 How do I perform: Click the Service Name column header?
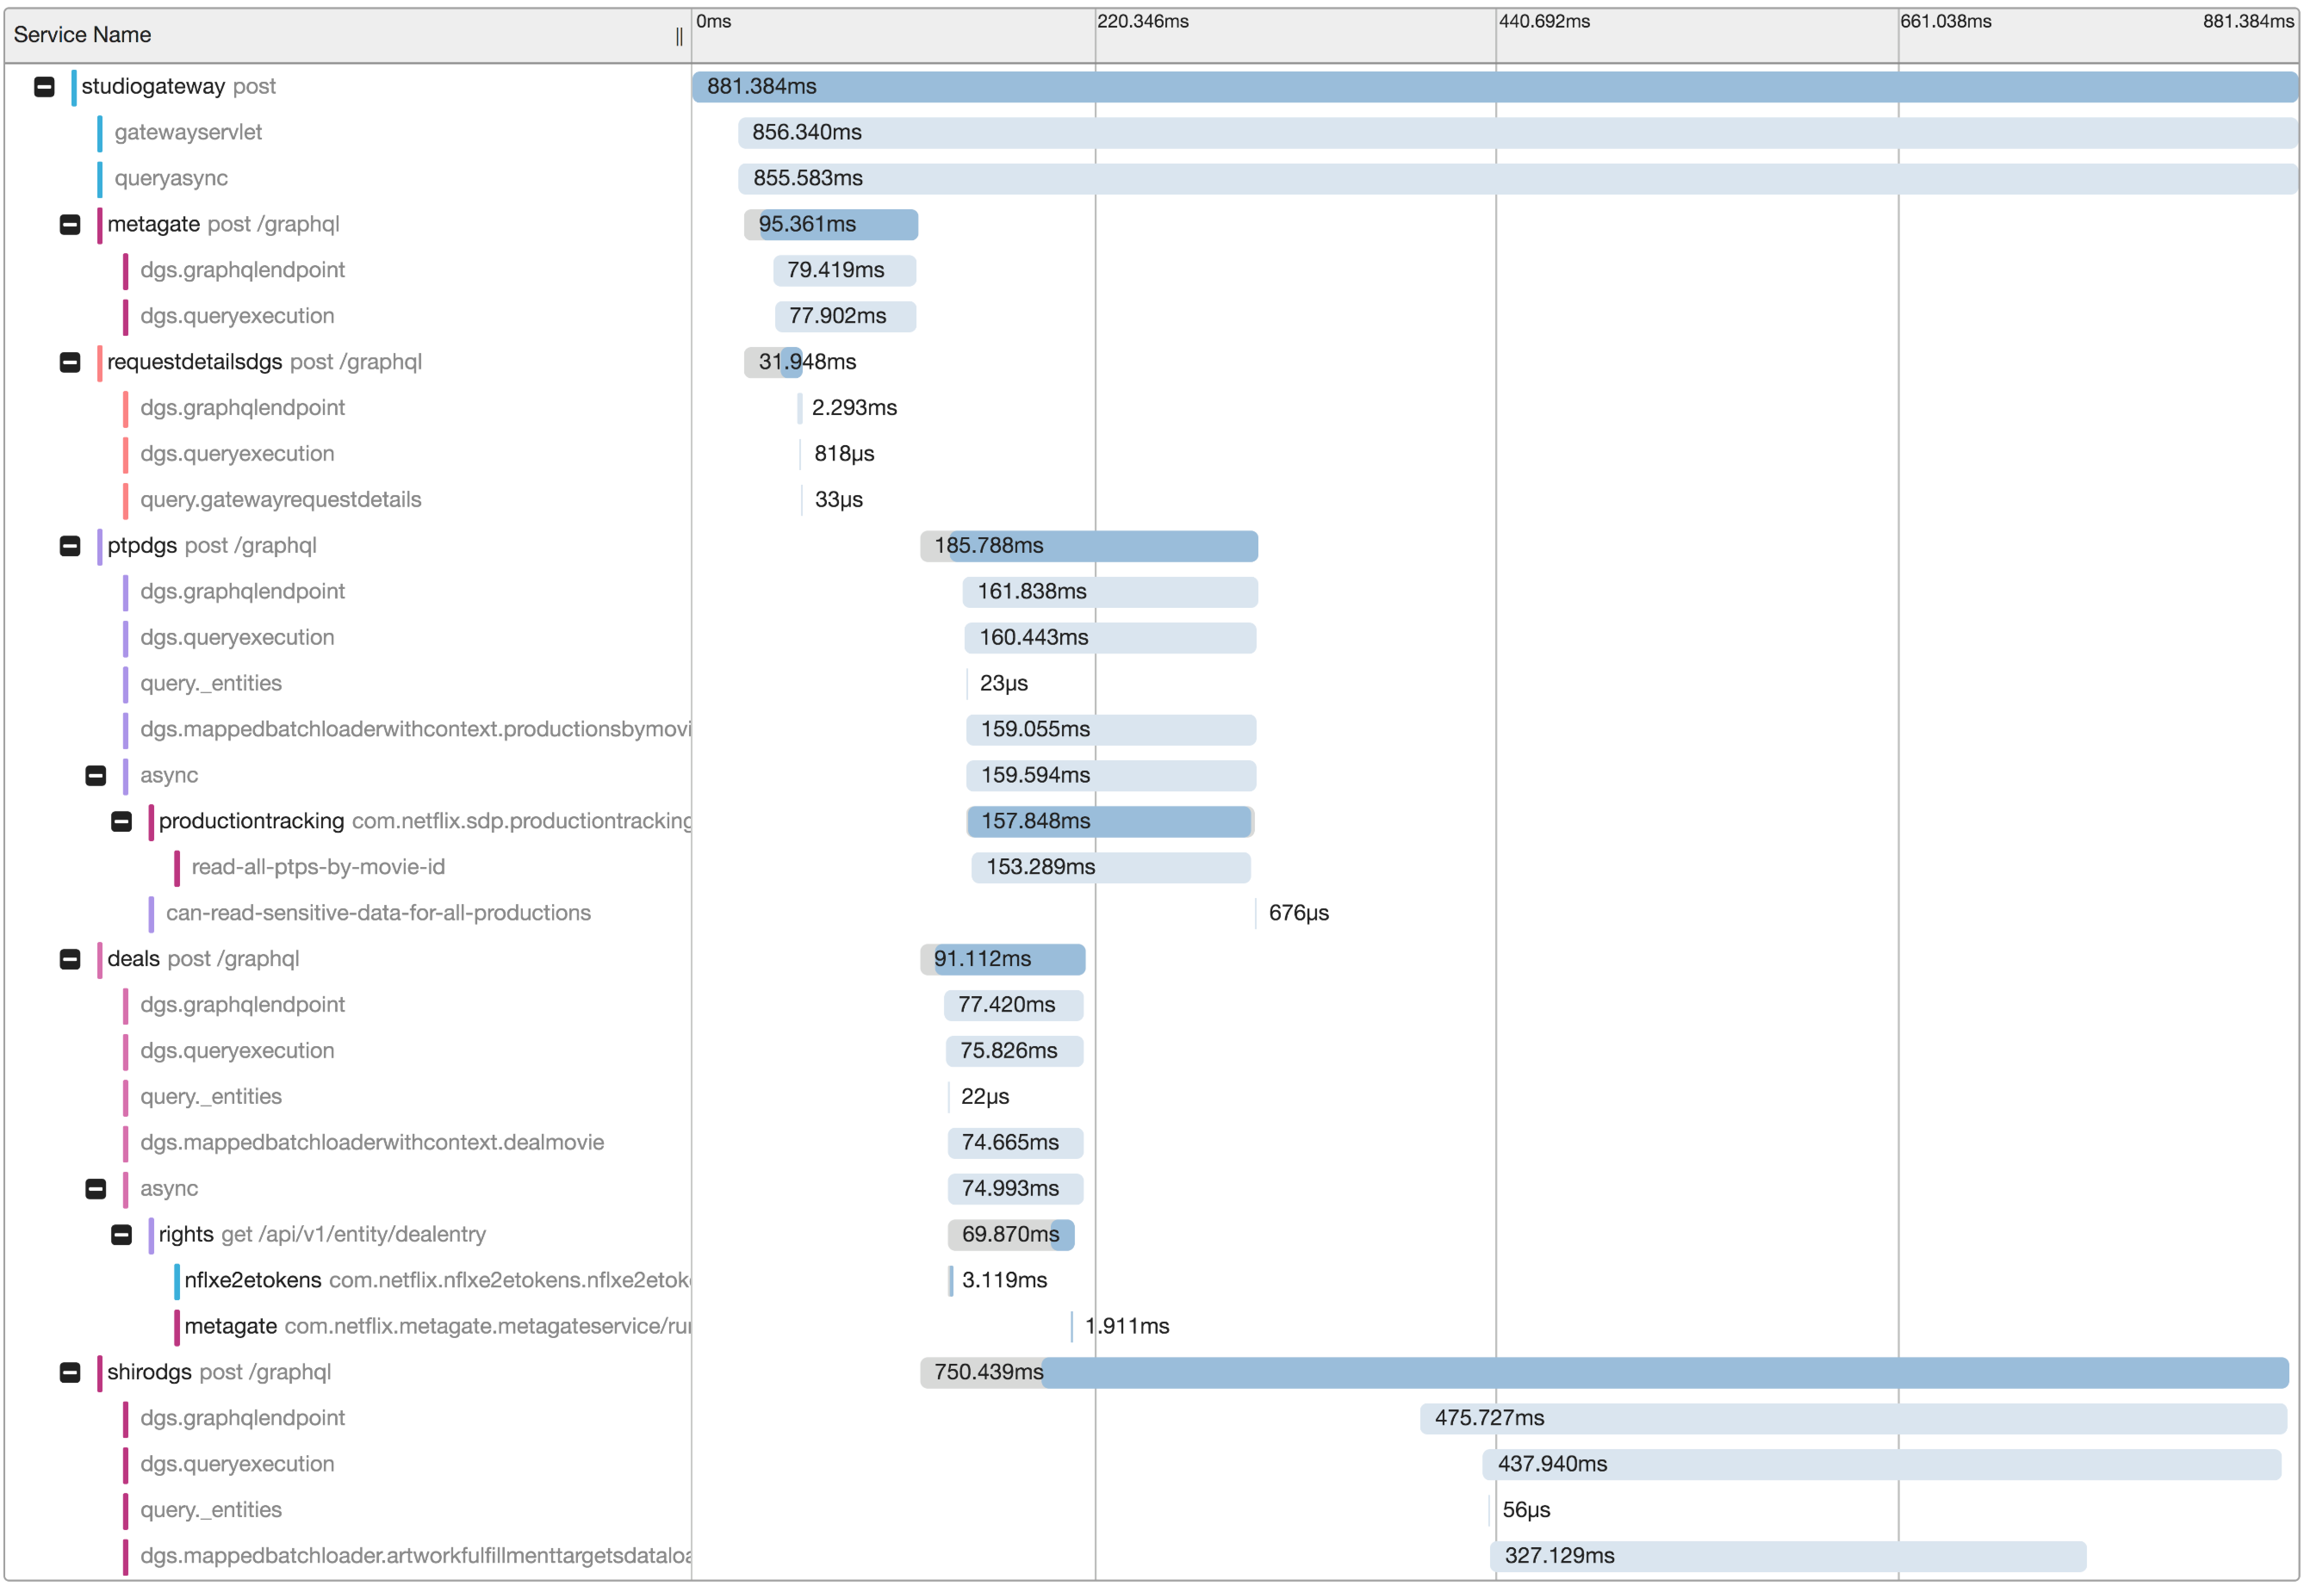tap(83, 35)
